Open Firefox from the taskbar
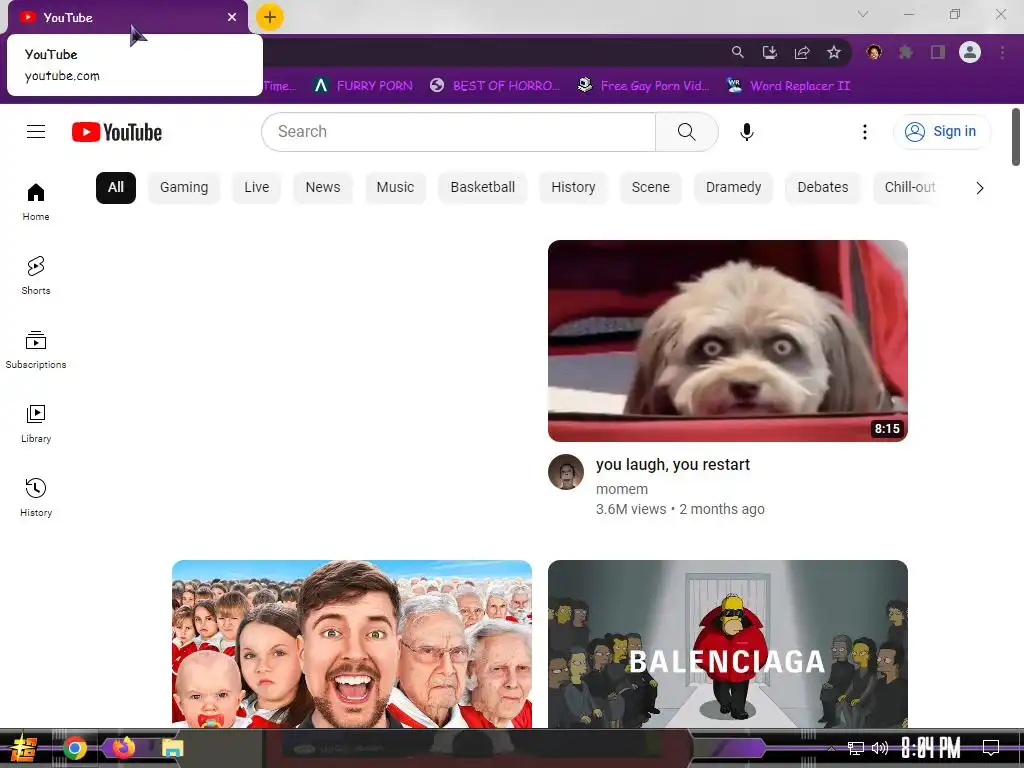The image size is (1024, 768). [x=123, y=748]
